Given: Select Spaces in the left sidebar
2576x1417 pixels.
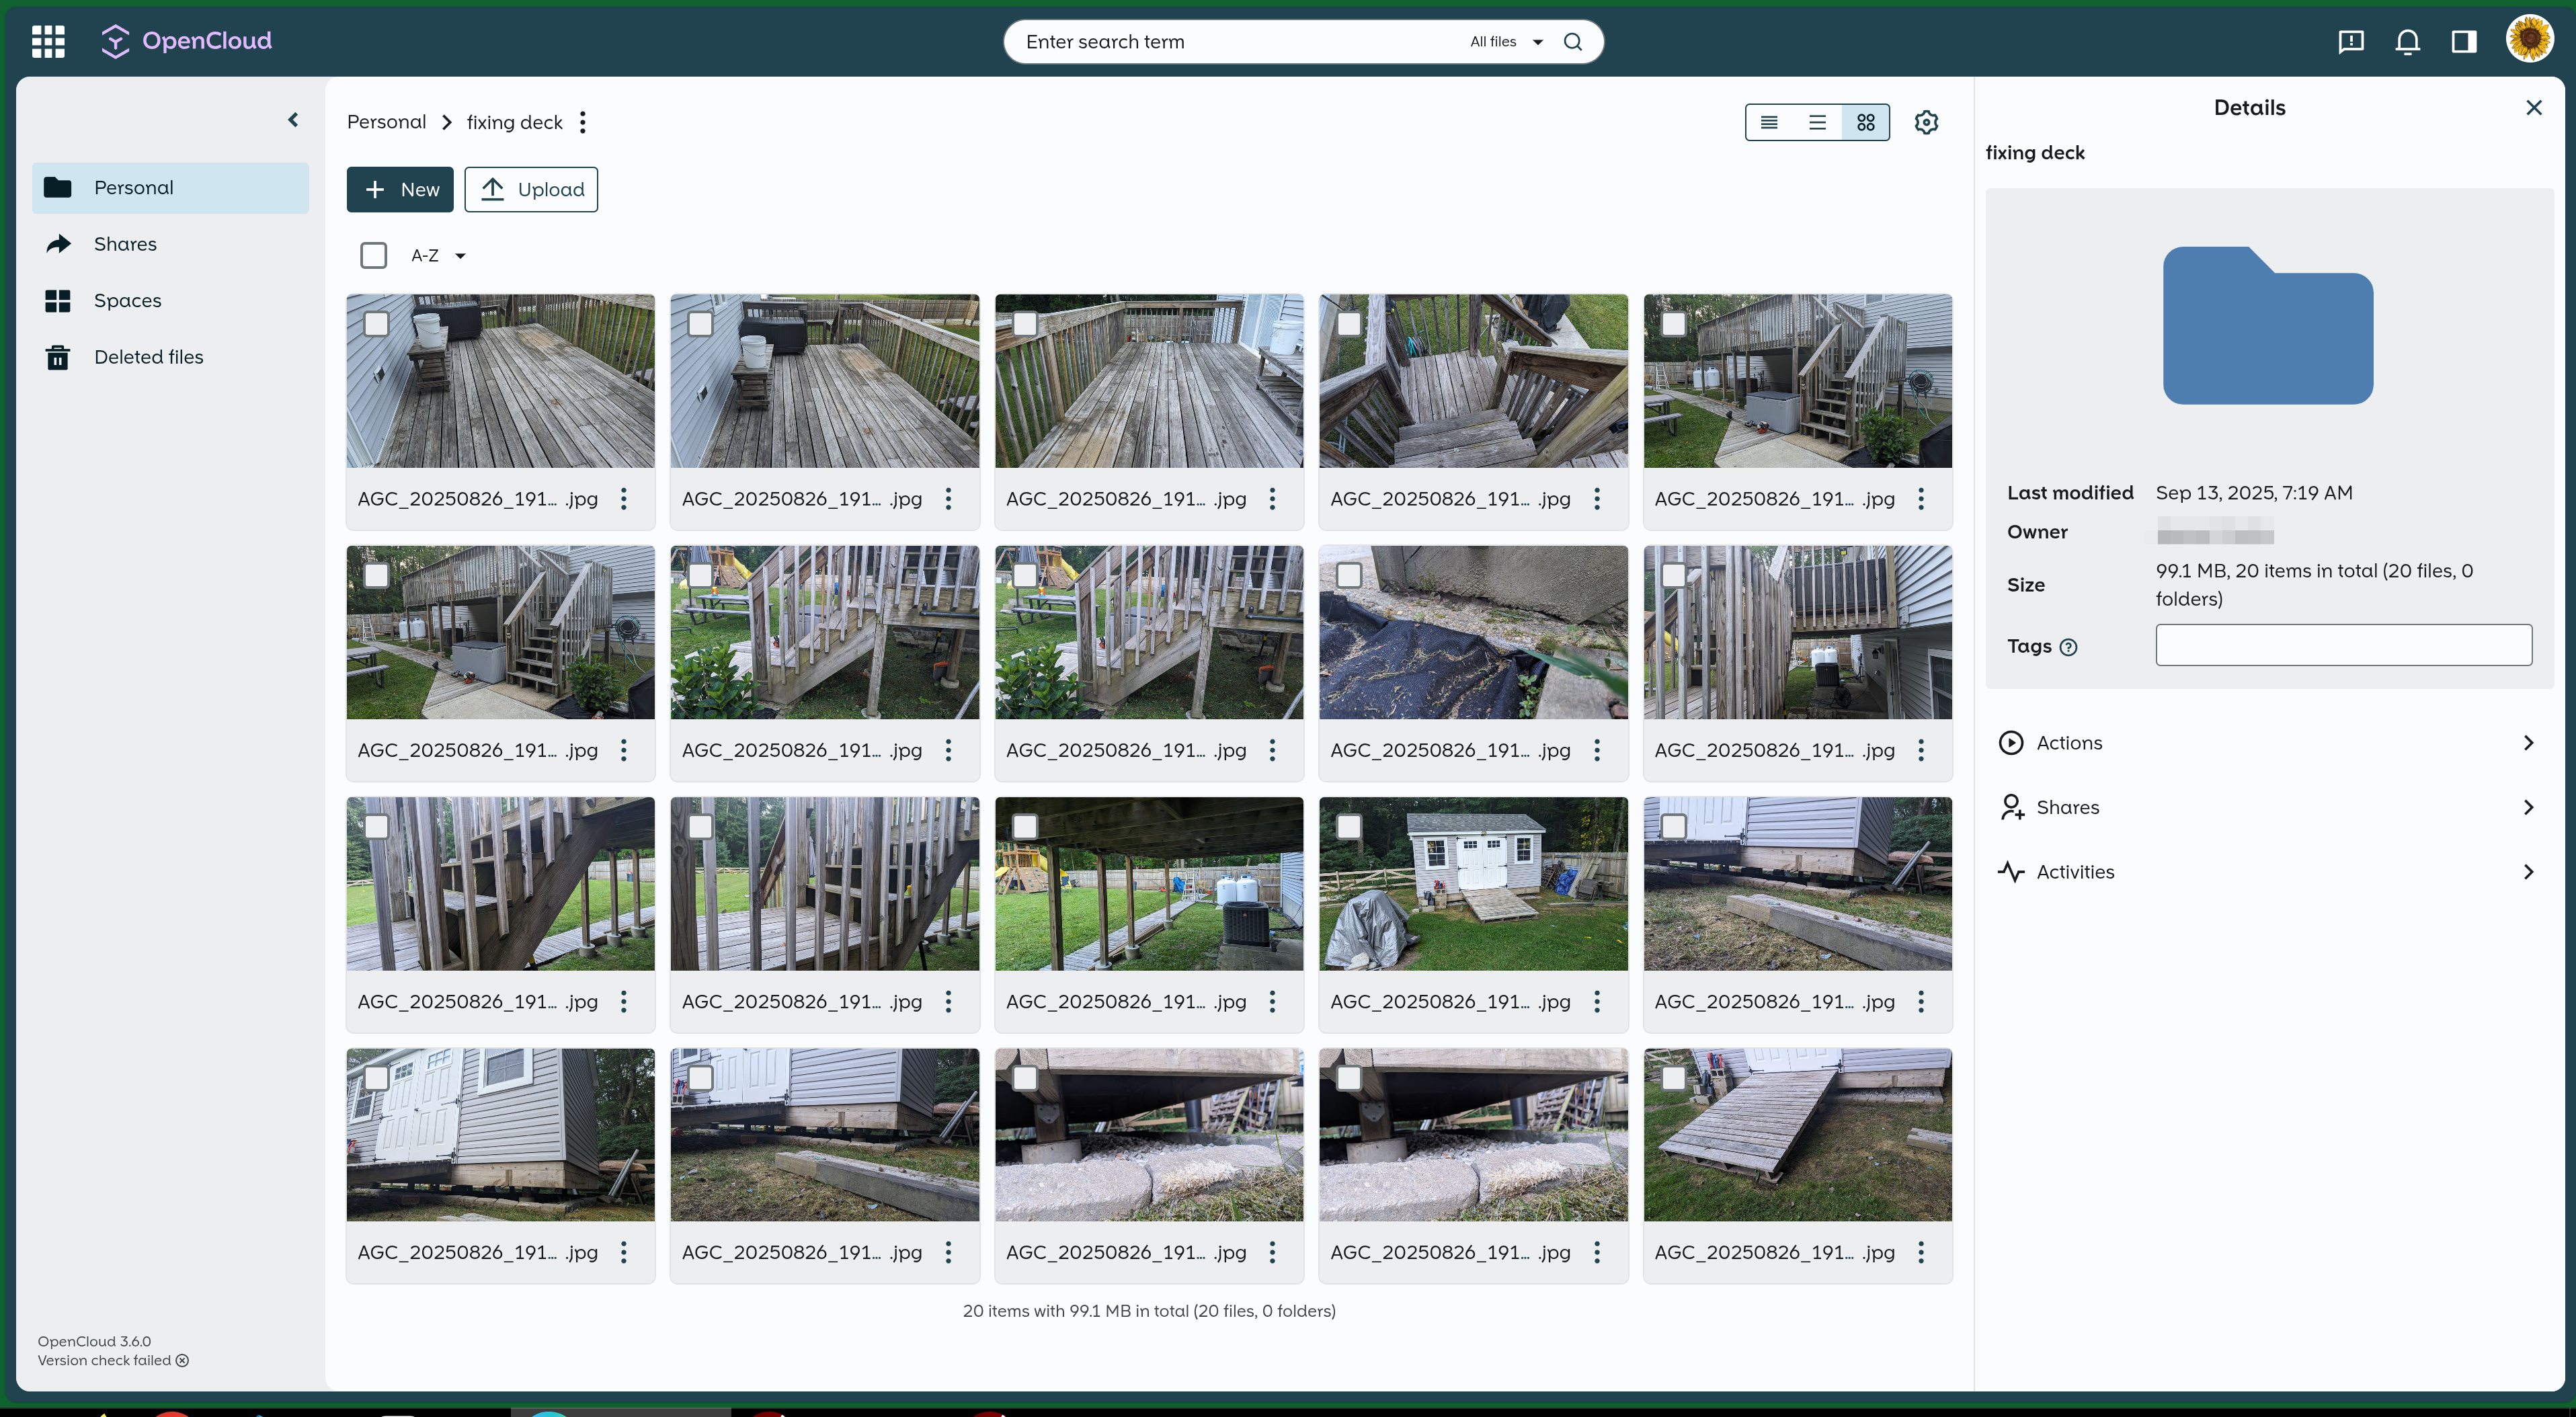Looking at the screenshot, I should [128, 300].
